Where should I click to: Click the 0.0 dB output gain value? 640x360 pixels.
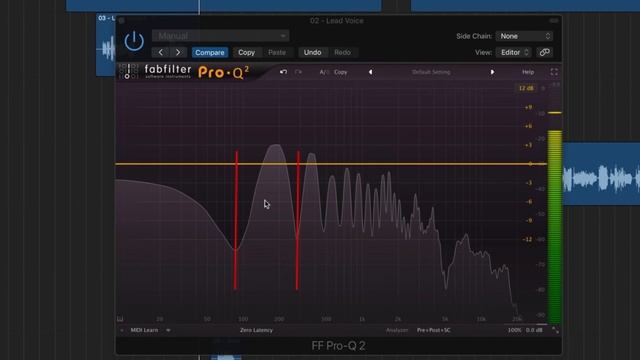pyautogui.click(x=534, y=330)
